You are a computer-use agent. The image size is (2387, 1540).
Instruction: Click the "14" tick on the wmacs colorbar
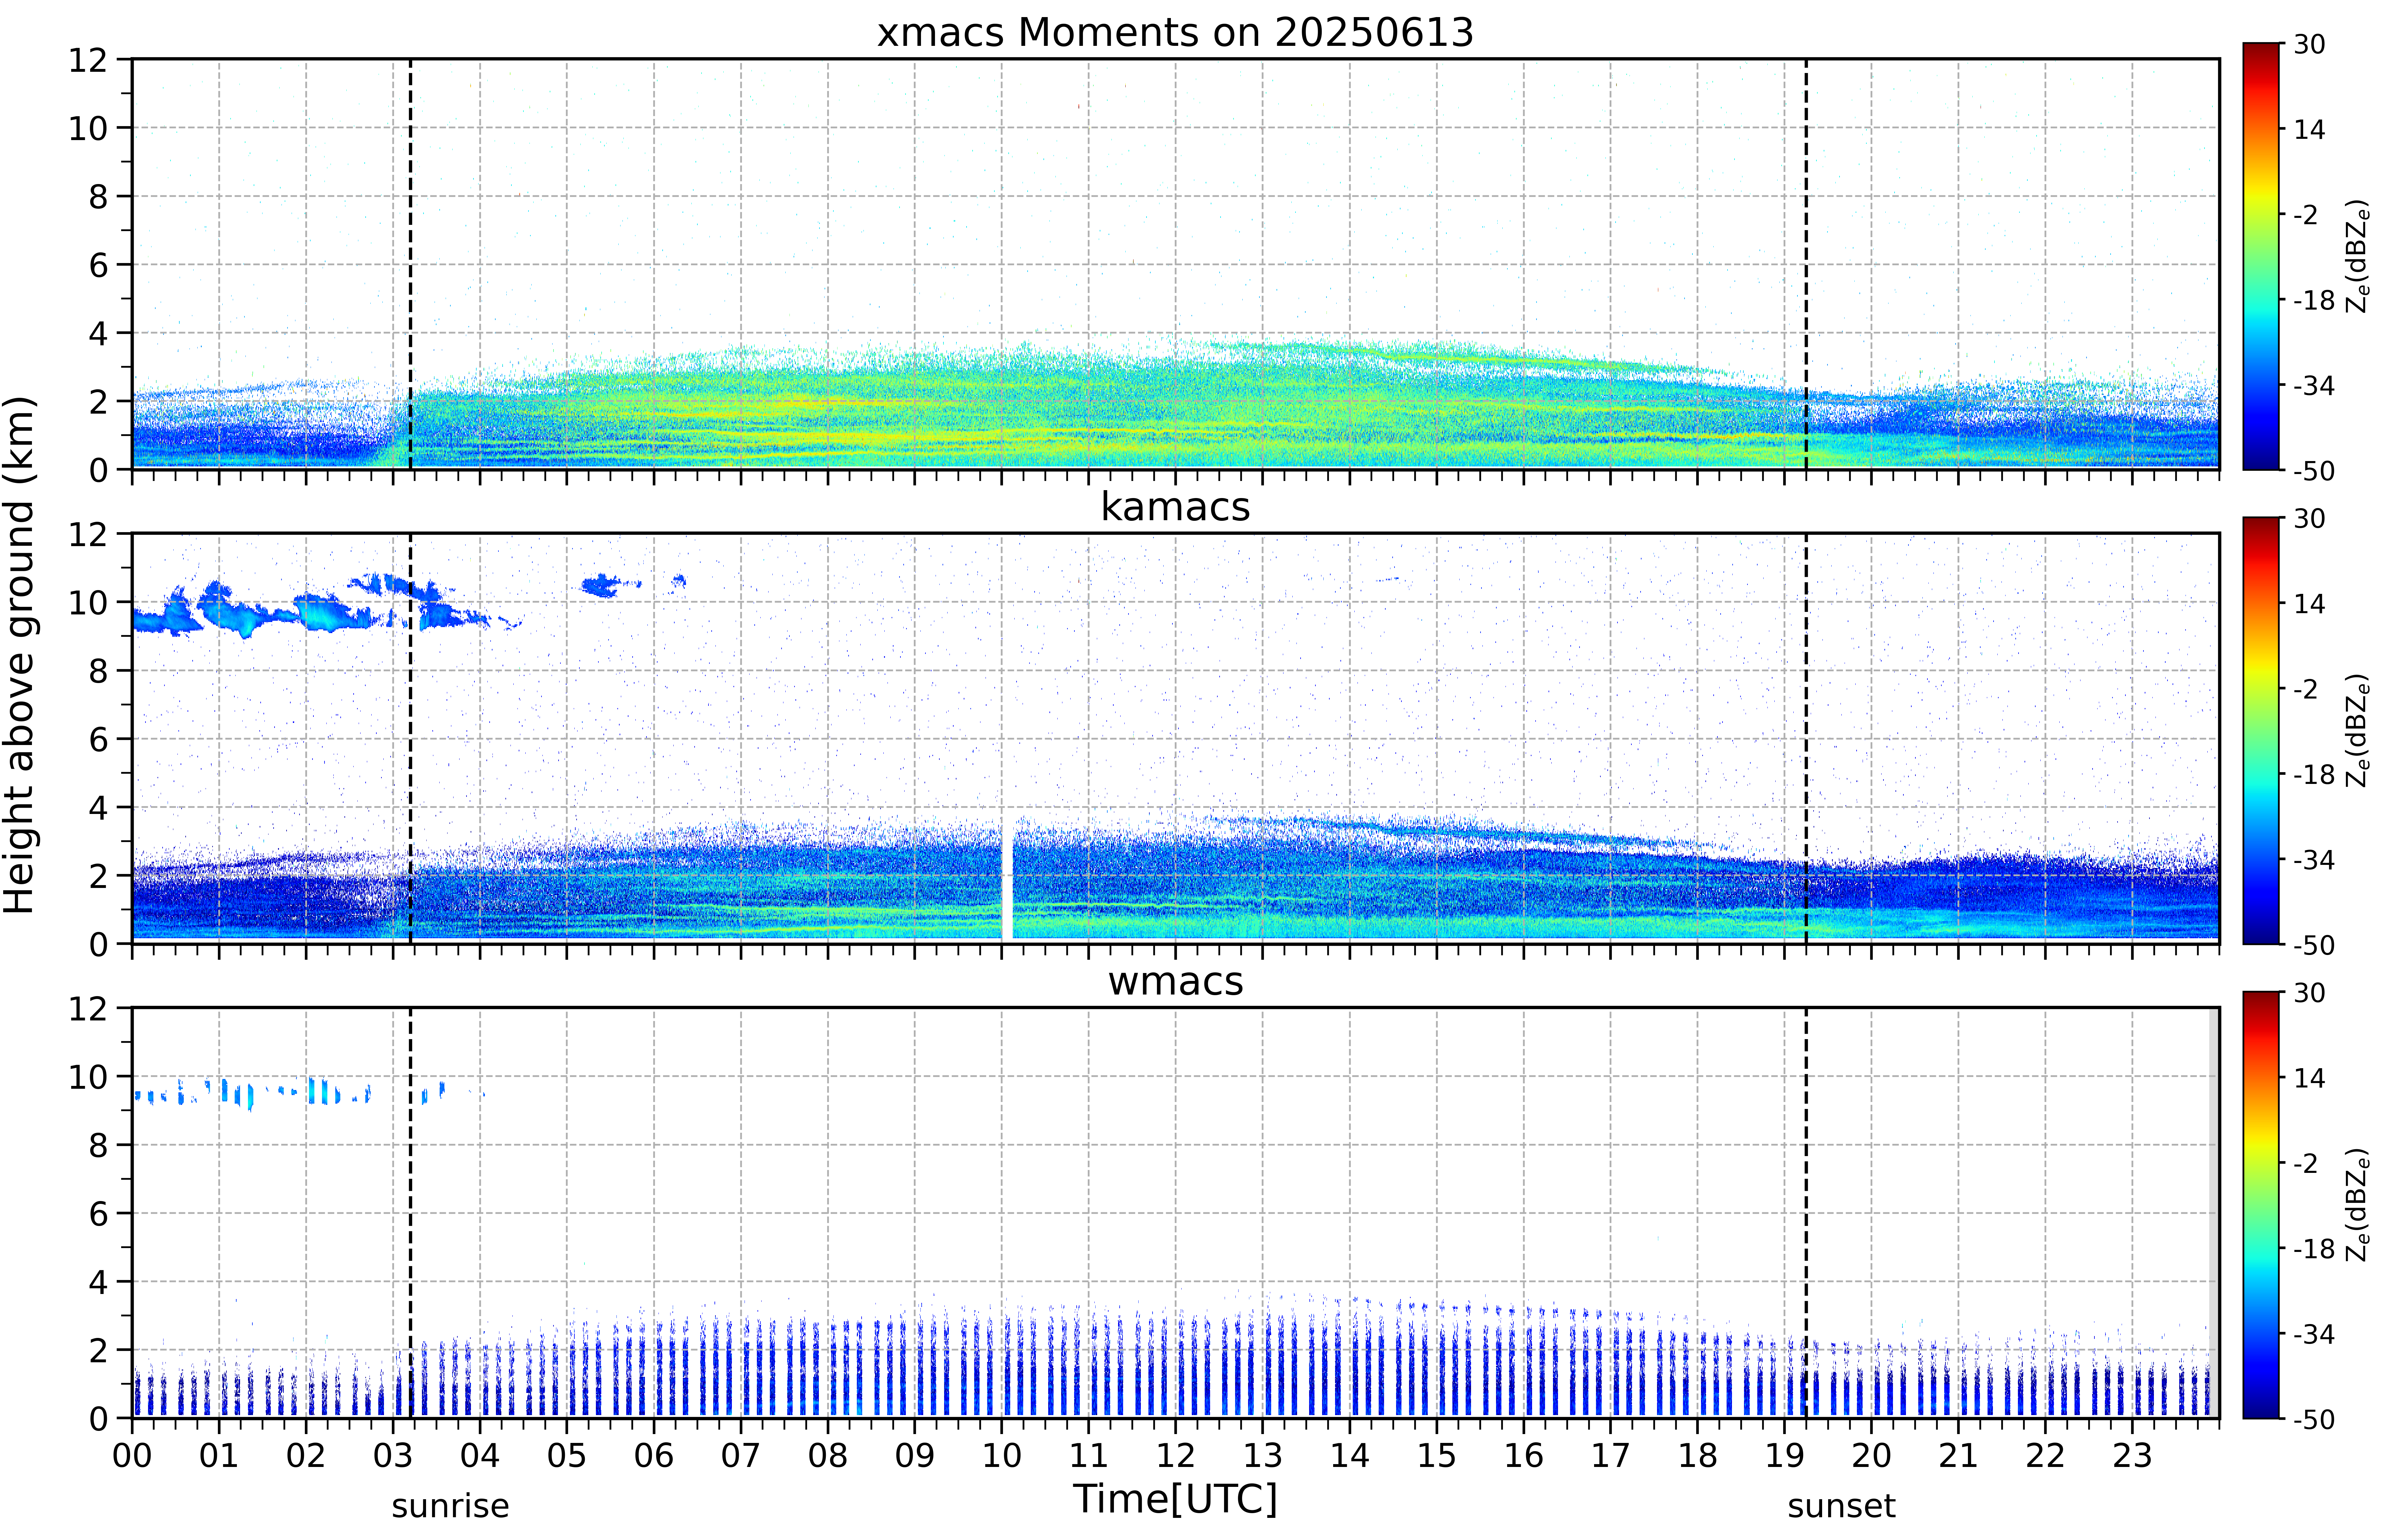coord(2309,1078)
